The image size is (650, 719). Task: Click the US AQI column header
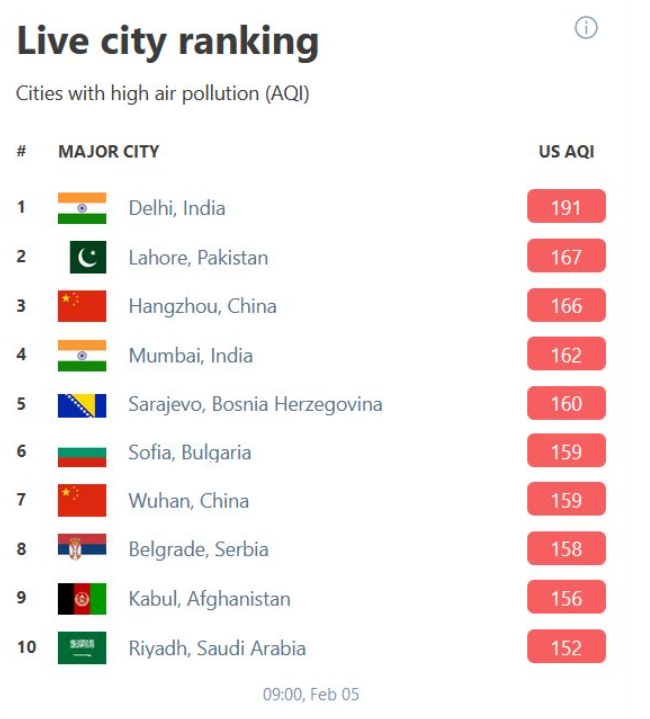(567, 152)
